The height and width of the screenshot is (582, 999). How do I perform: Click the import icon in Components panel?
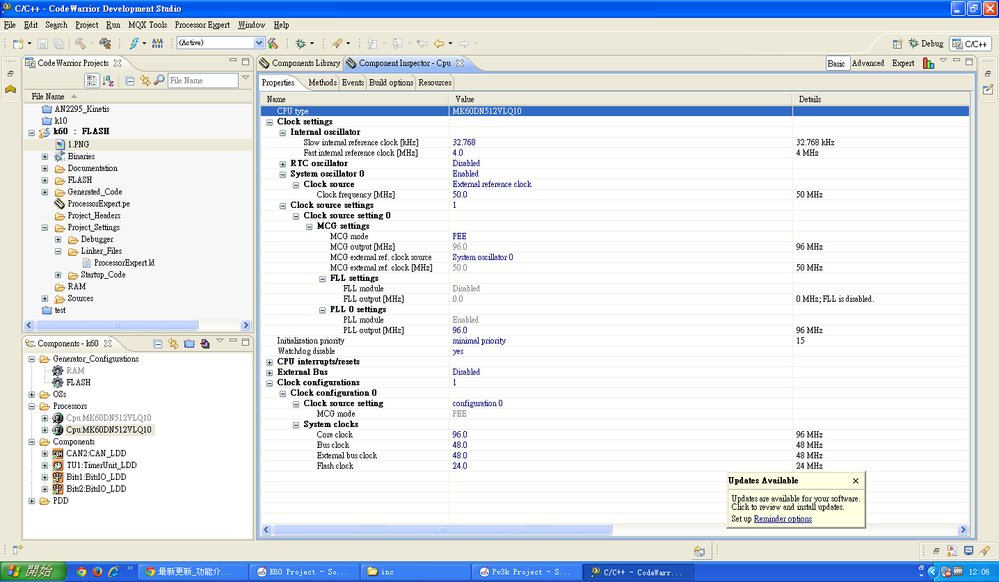[205, 344]
